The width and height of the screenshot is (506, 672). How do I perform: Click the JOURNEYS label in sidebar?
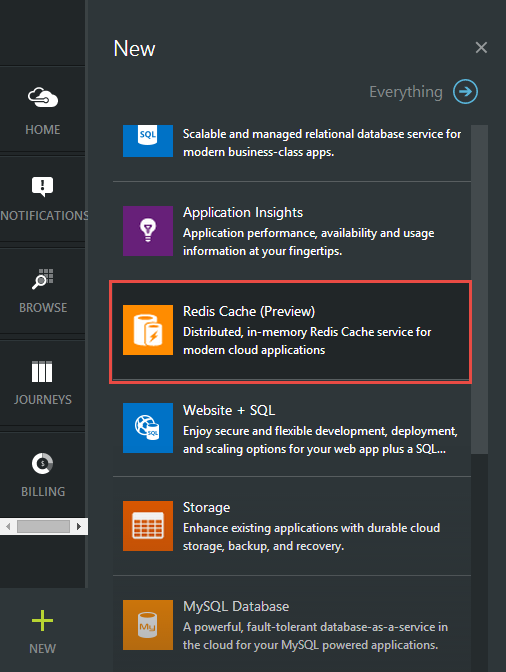pyautogui.click(x=42, y=400)
